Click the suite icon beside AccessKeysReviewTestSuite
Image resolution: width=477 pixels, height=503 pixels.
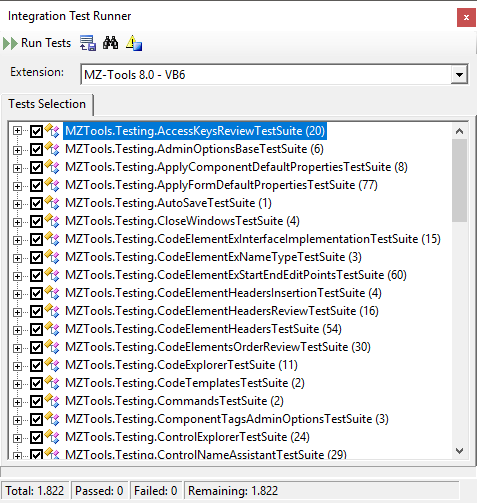(52, 131)
